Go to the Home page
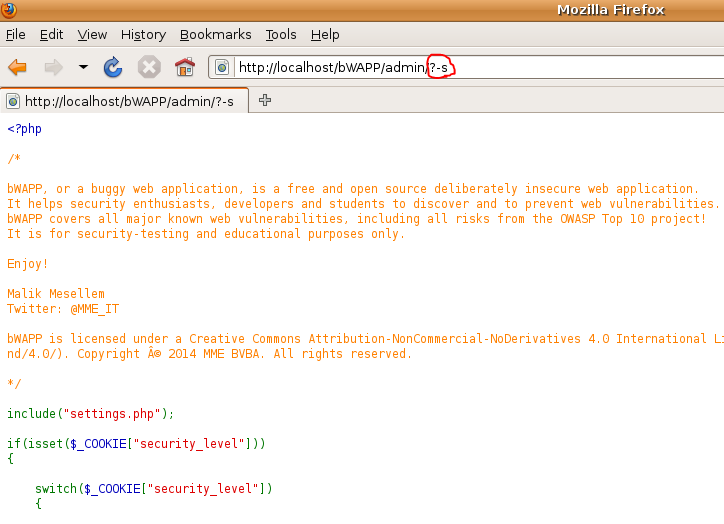 (185, 67)
